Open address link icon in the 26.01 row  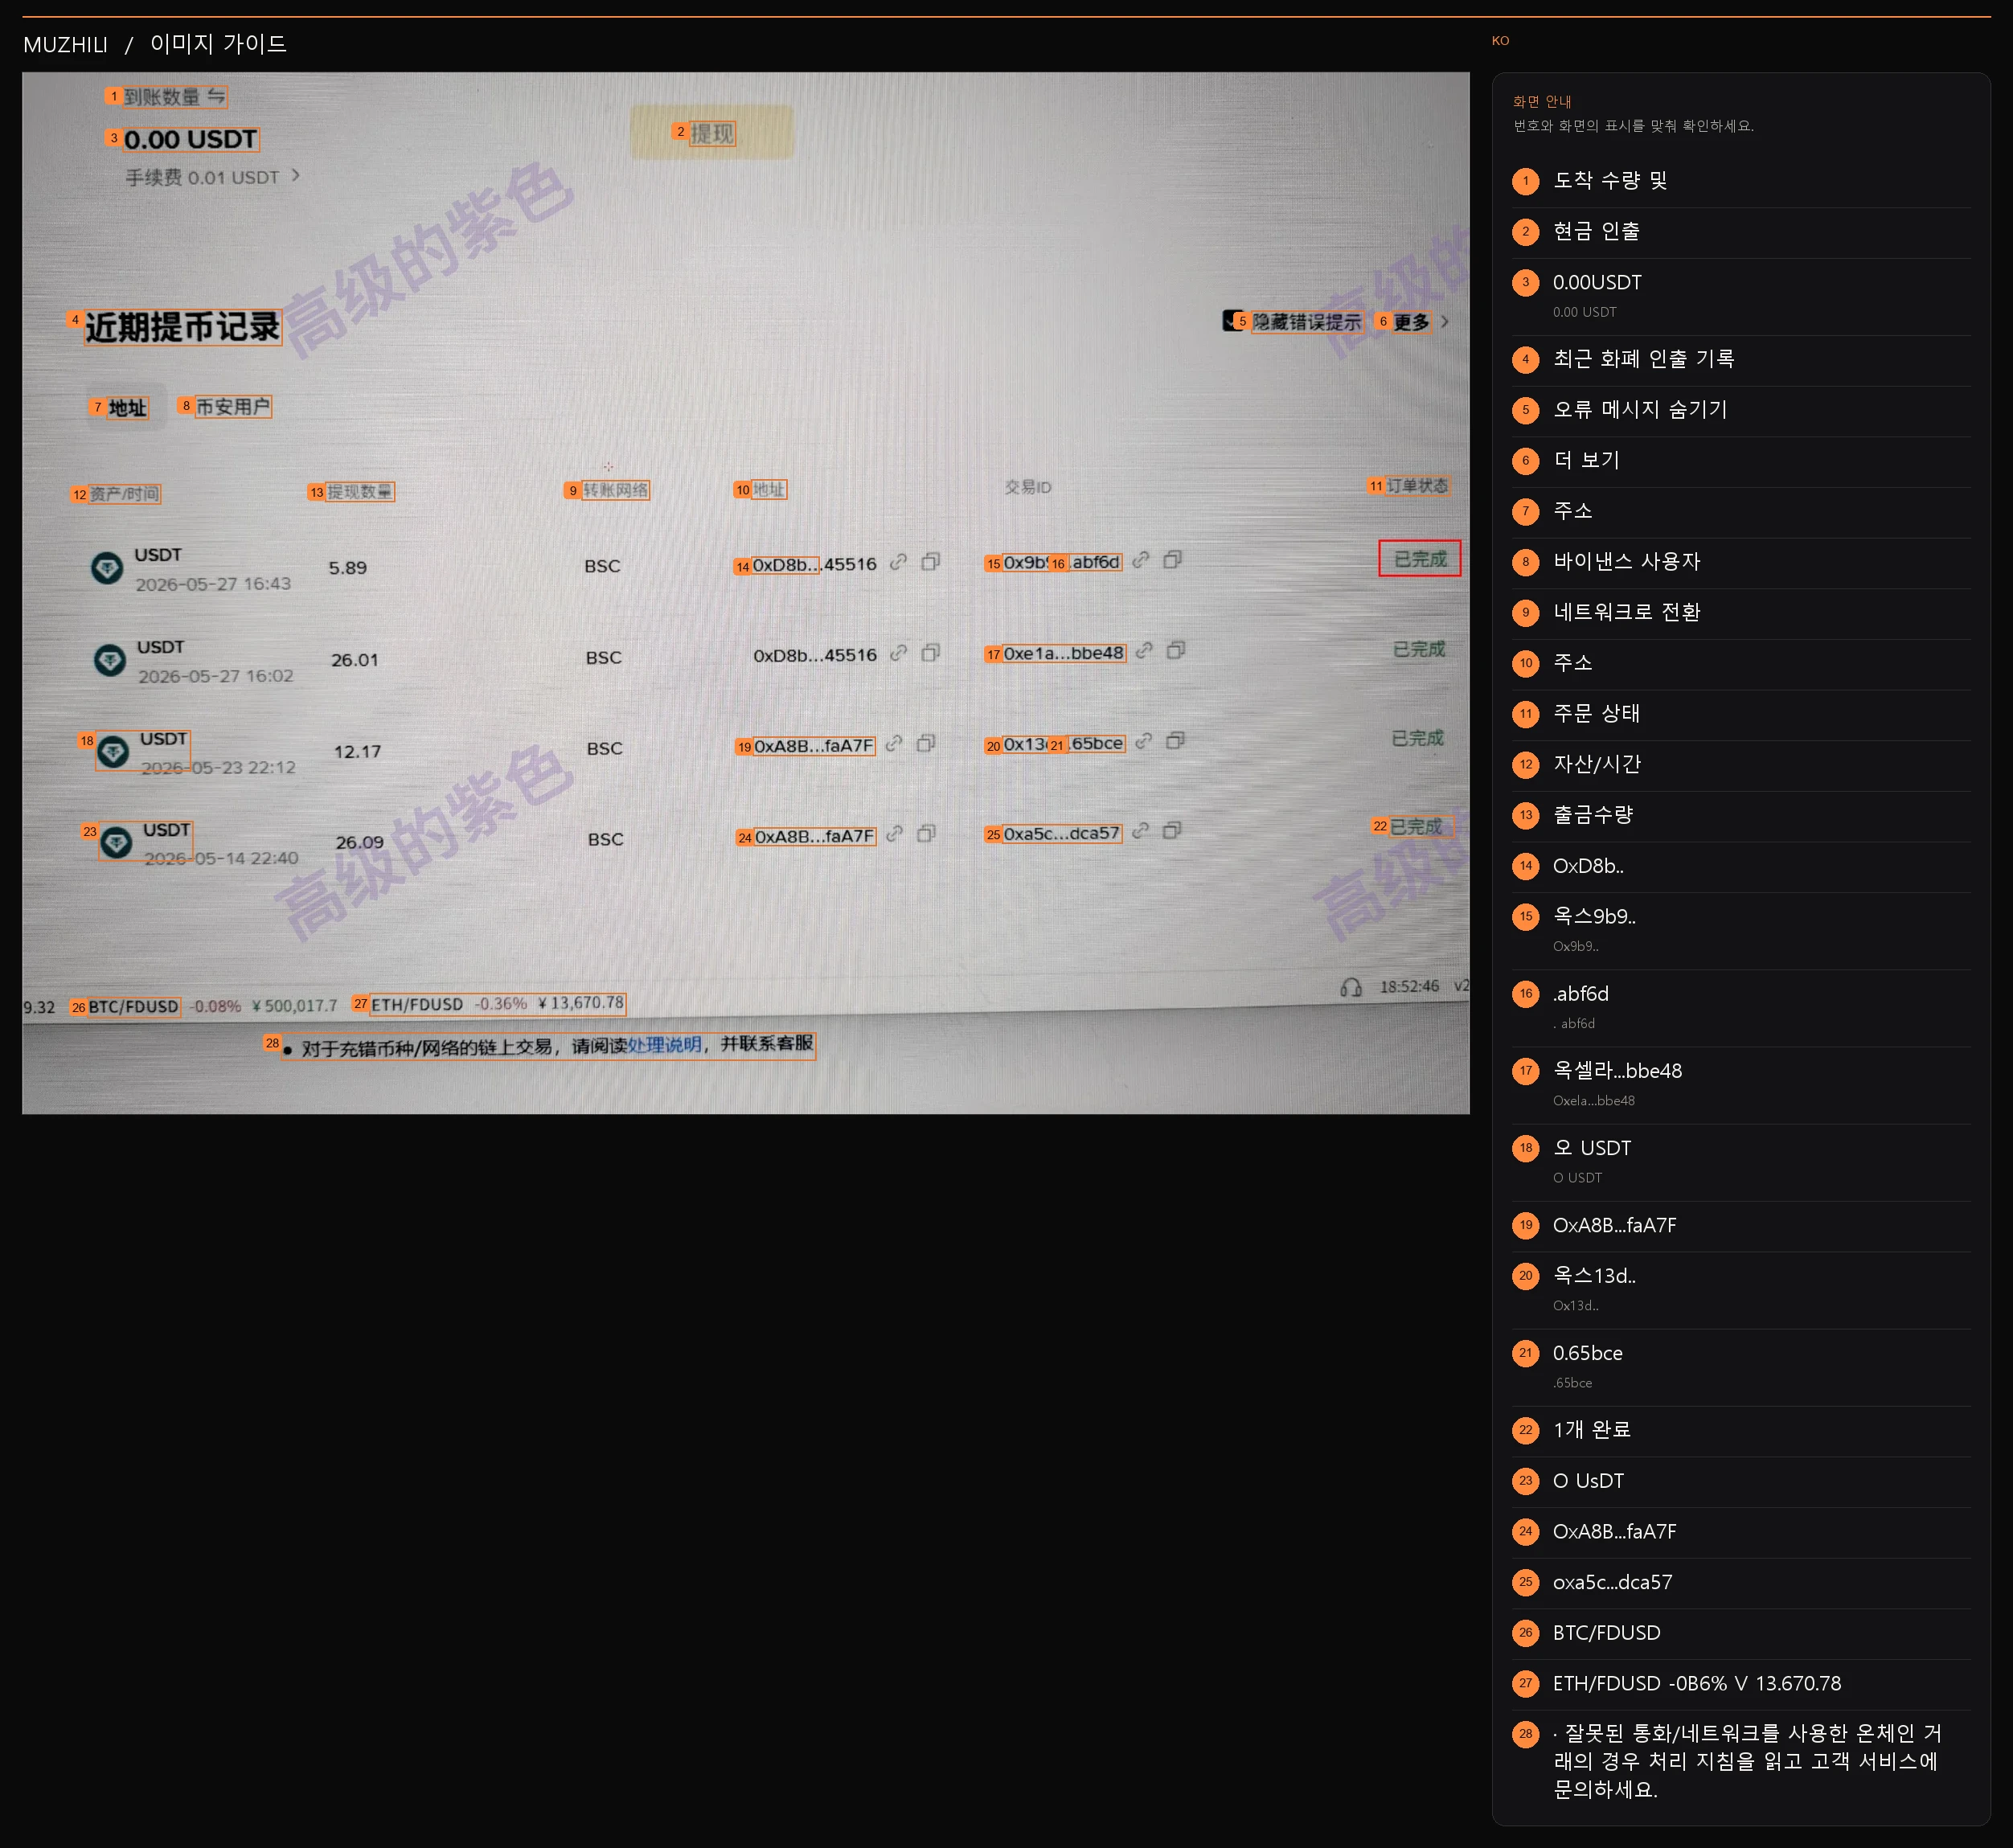click(x=898, y=653)
